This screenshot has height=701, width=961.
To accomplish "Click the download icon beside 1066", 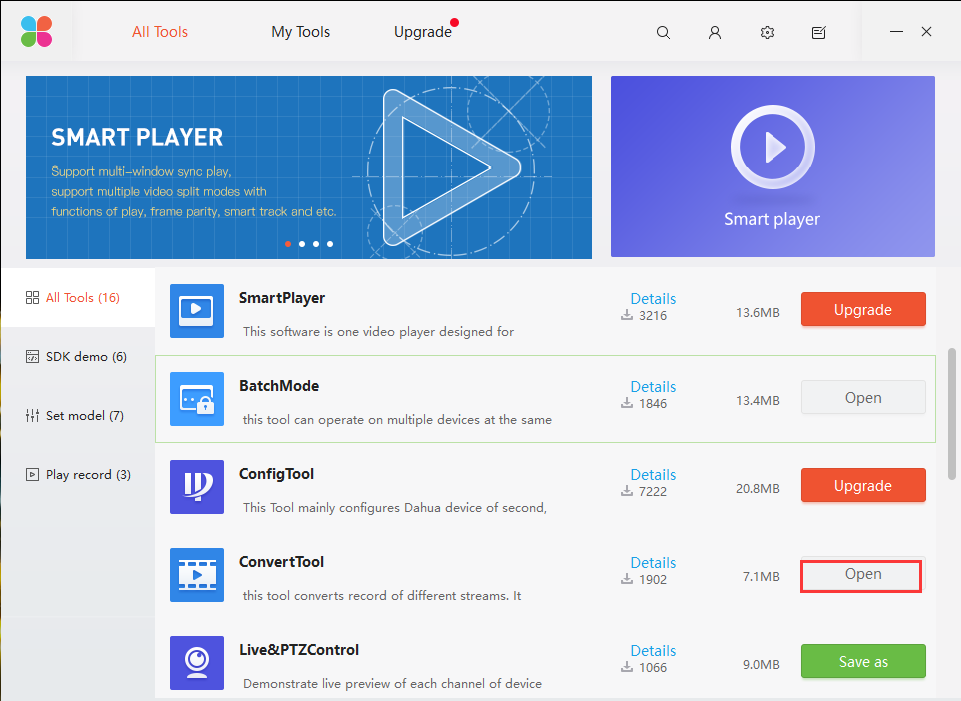I will (627, 667).
